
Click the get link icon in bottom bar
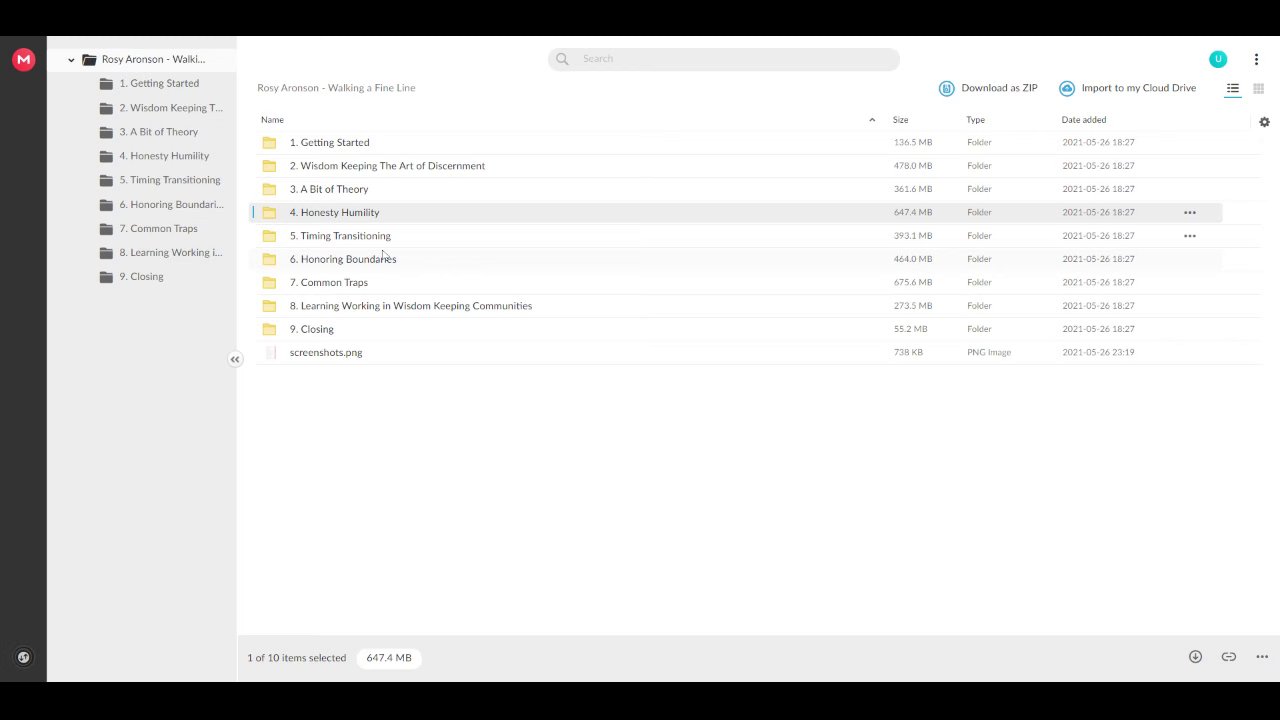click(x=1229, y=657)
